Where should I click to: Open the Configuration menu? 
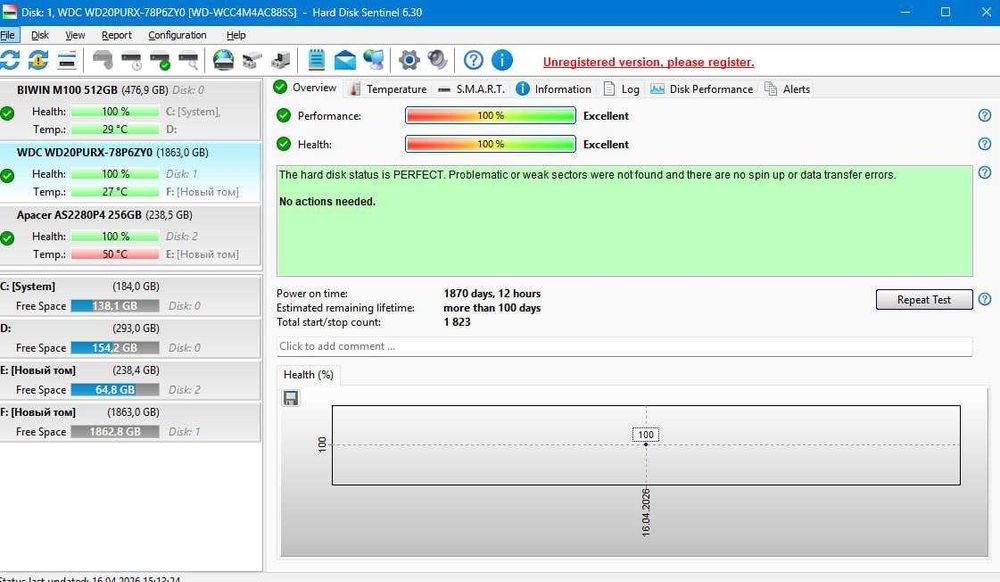[x=177, y=35]
